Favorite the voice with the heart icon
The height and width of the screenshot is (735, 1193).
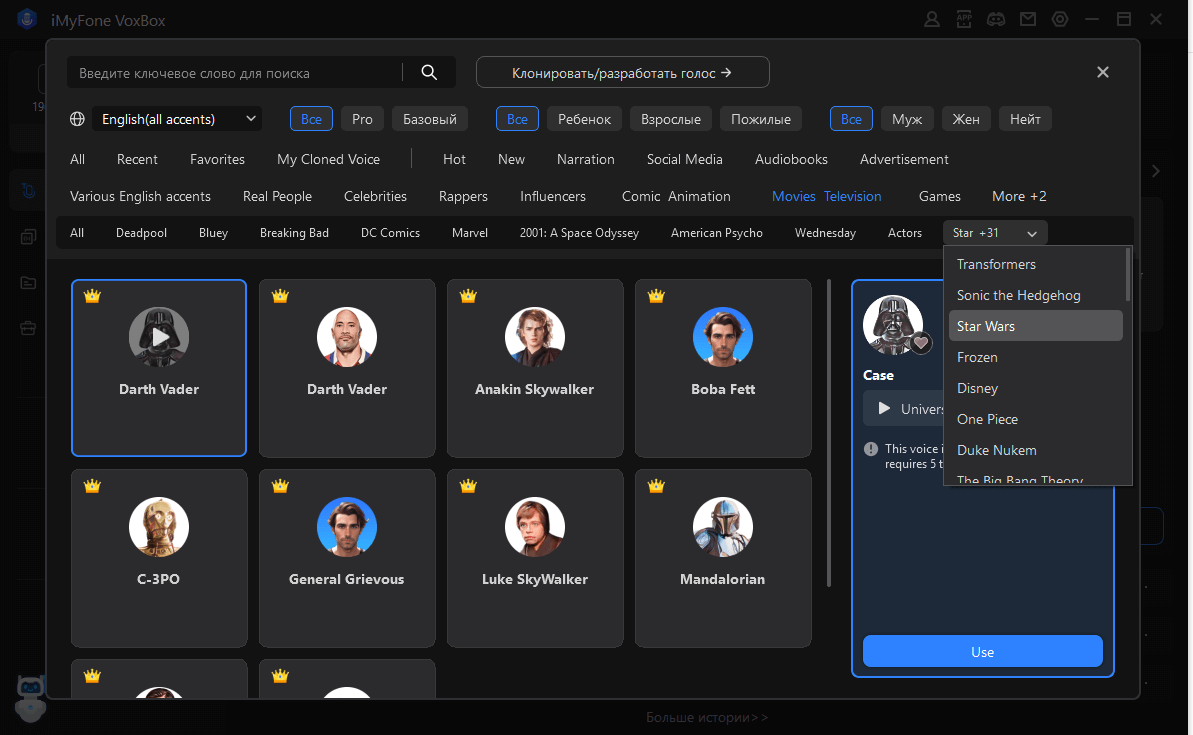[921, 343]
